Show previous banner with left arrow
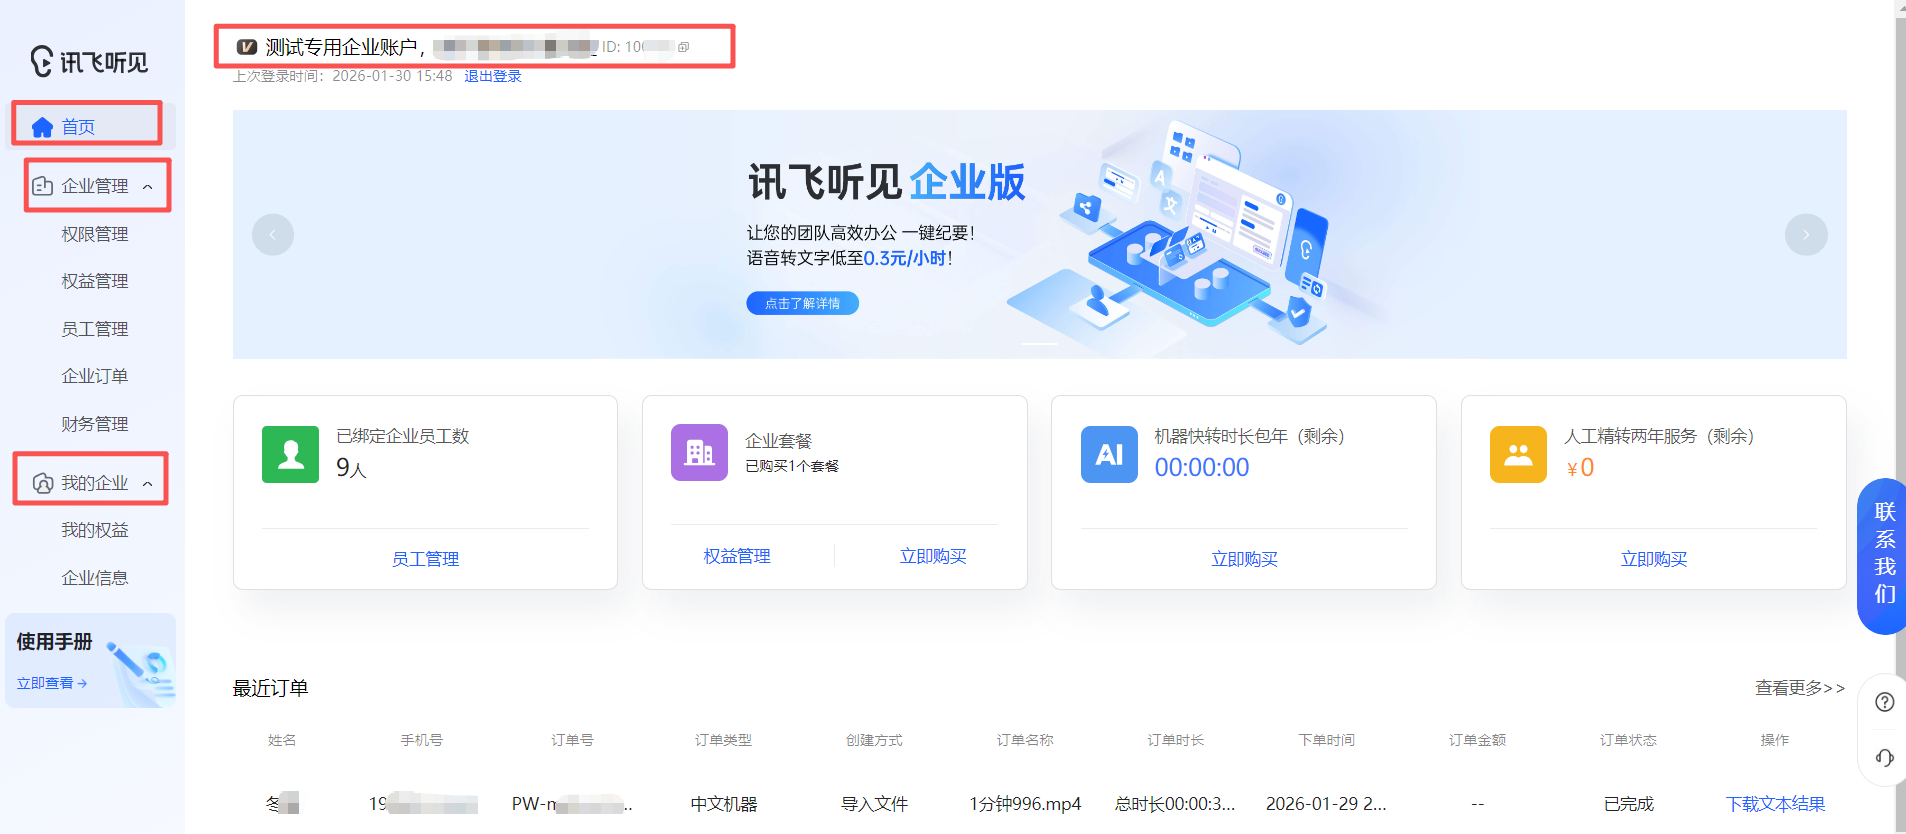This screenshot has width=1906, height=834. click(273, 234)
